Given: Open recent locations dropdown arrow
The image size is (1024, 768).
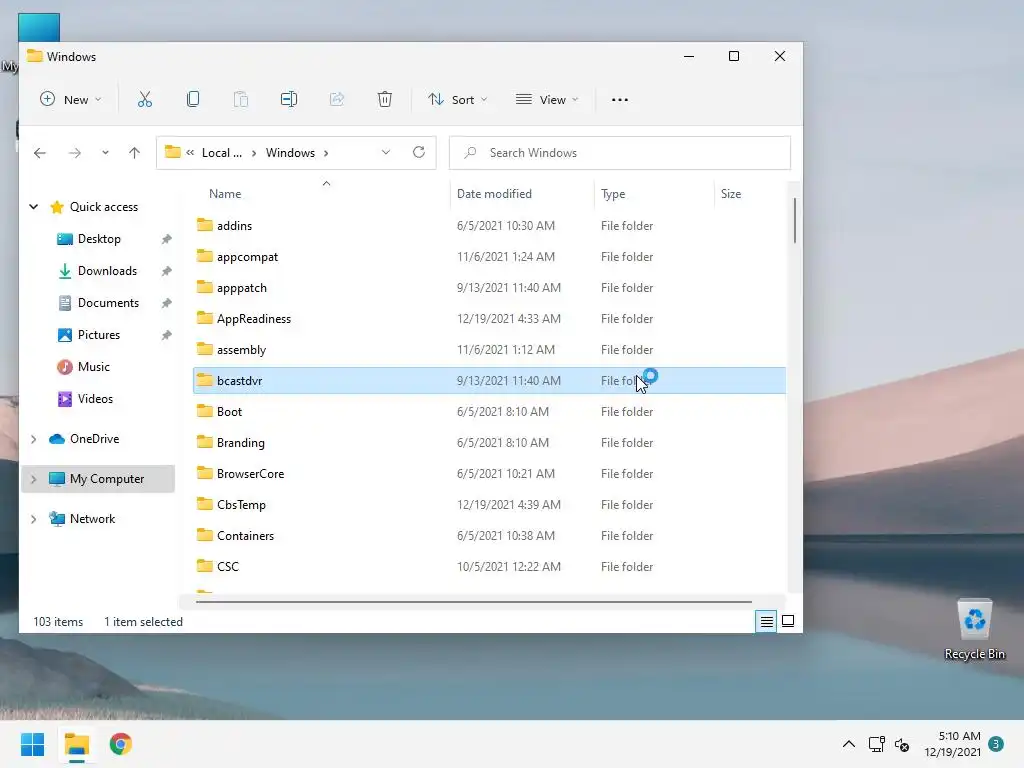Looking at the screenshot, I should pyautogui.click(x=105, y=153).
